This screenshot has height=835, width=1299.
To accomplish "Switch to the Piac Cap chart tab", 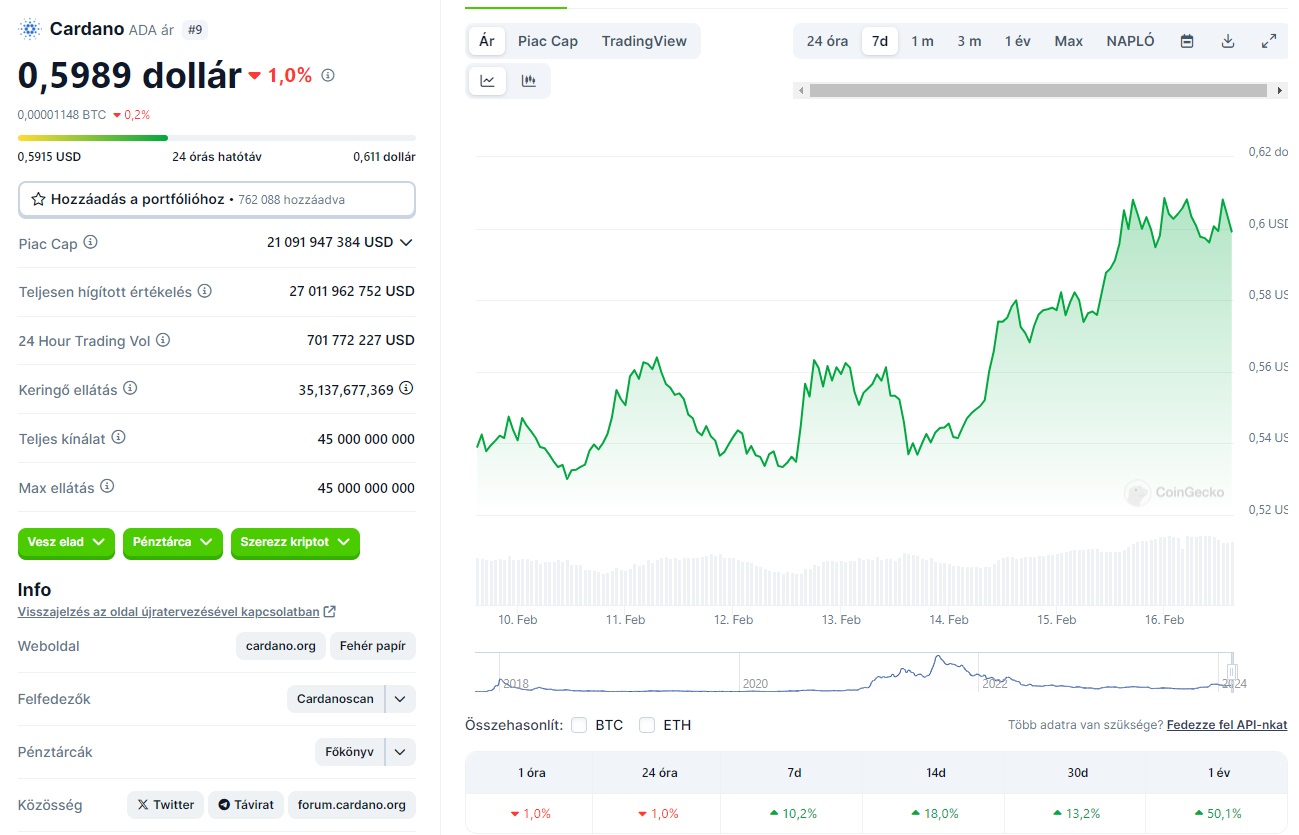I will click(548, 41).
